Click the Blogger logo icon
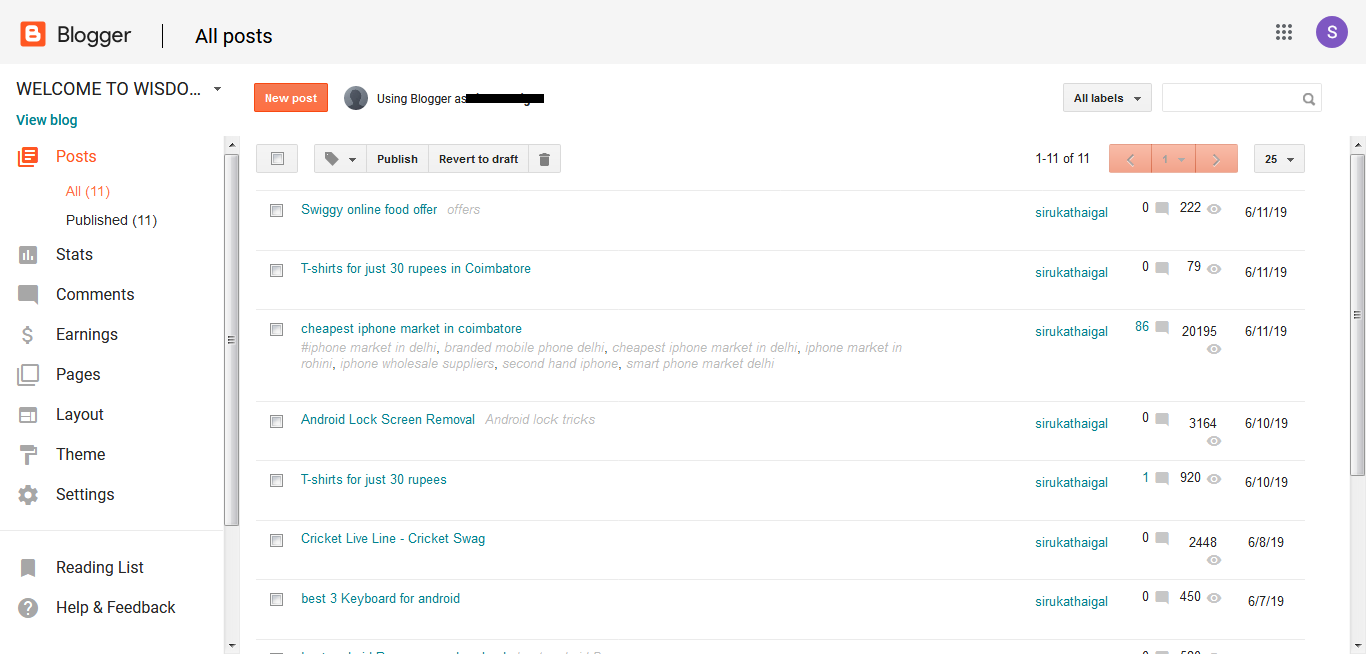 [x=33, y=35]
